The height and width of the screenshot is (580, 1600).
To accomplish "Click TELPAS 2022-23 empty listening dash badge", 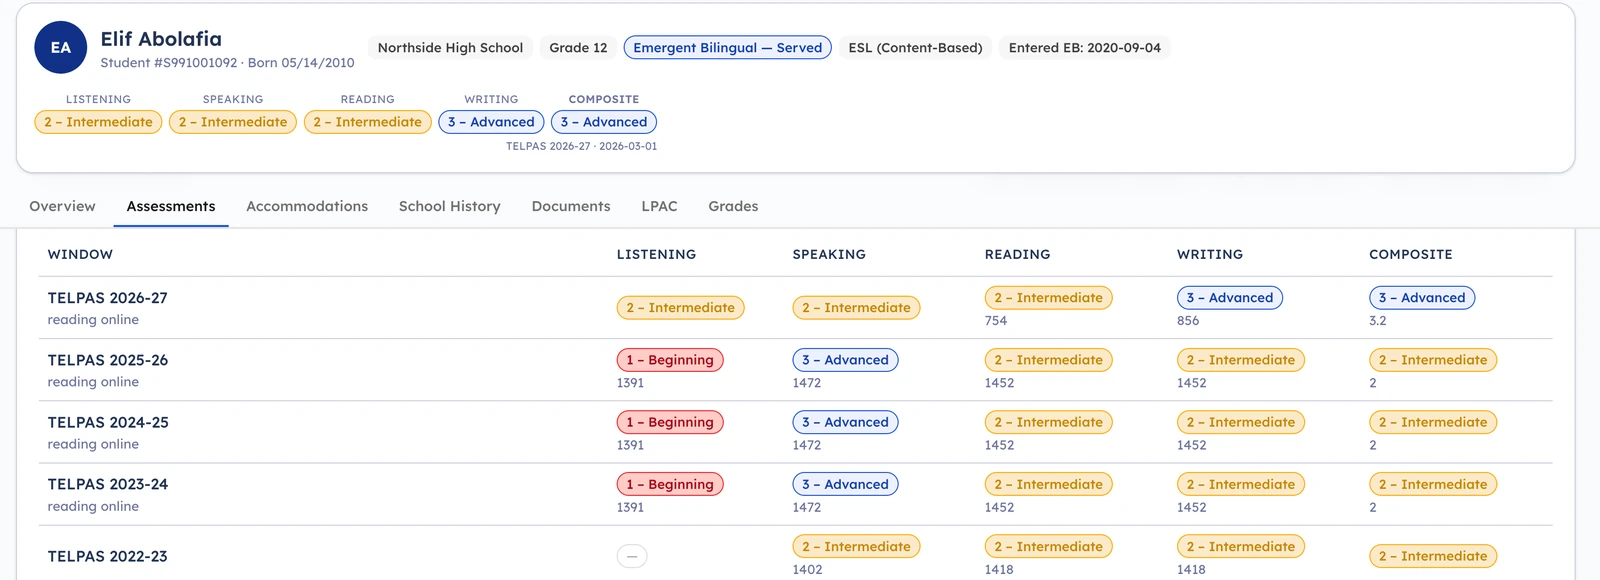I will pos(632,556).
